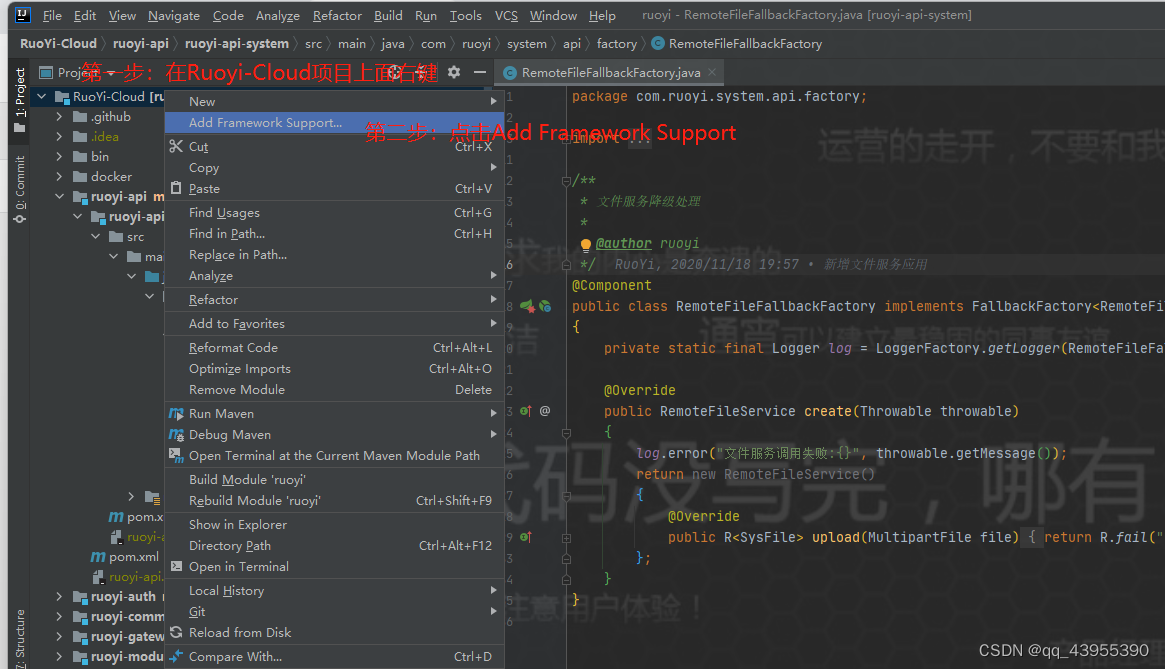Click the Paste clipboard icon in context menu

point(176,188)
